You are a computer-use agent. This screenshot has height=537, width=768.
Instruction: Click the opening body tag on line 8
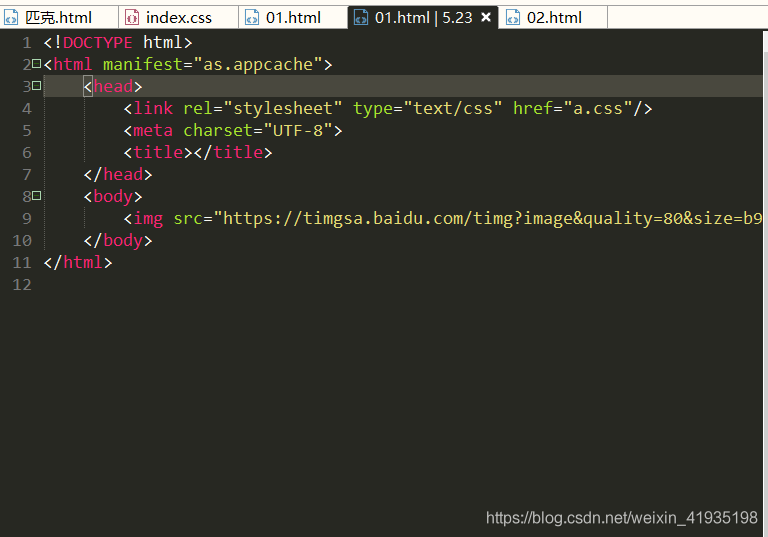[113, 196]
